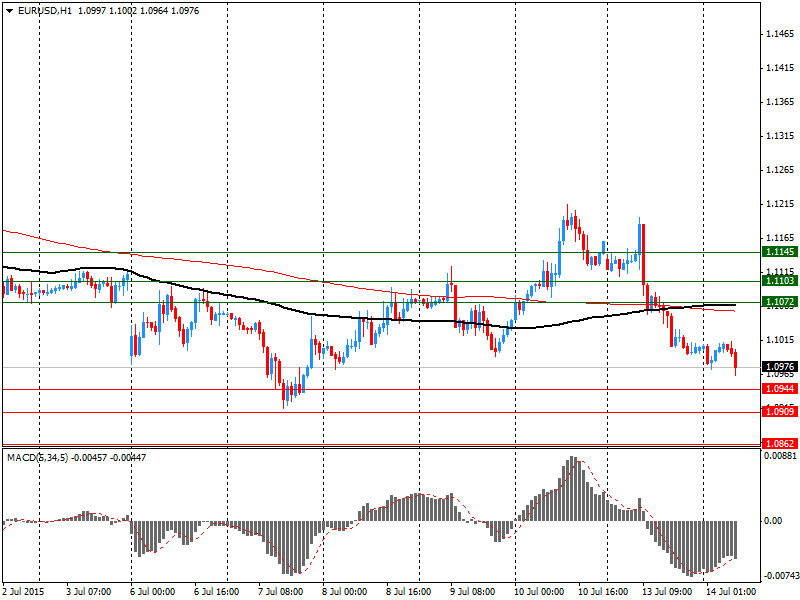
Task: Select the 1.1103 green level label
Action: 779,281
